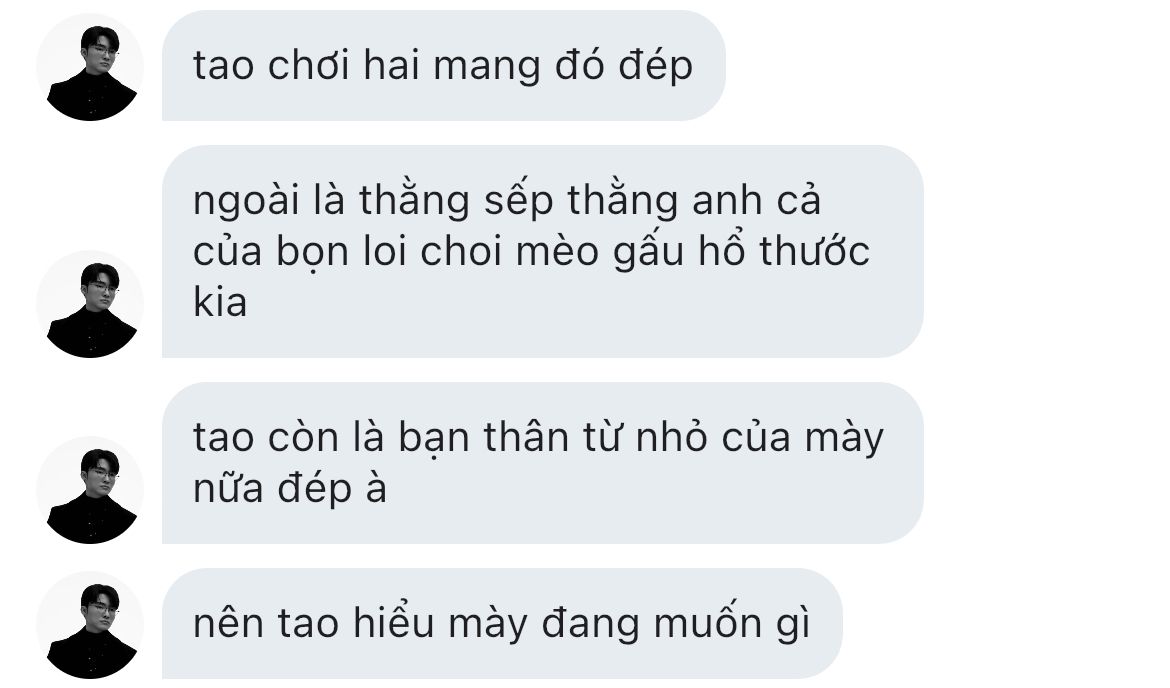Image resolution: width=1170 pixels, height=688 pixels.
Task: Tap profile picture beside 'tao còn là bạn thân' message
Action: click(x=90, y=490)
